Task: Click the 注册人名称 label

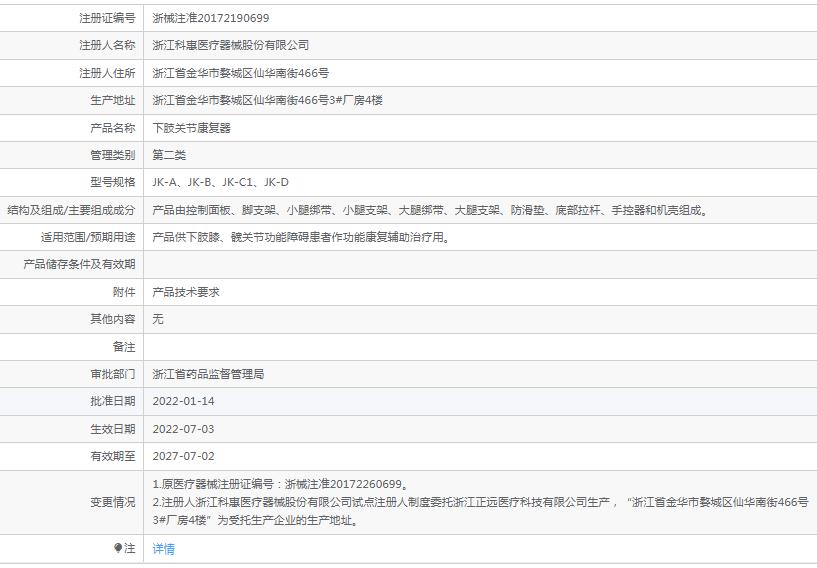Action: click(107, 45)
